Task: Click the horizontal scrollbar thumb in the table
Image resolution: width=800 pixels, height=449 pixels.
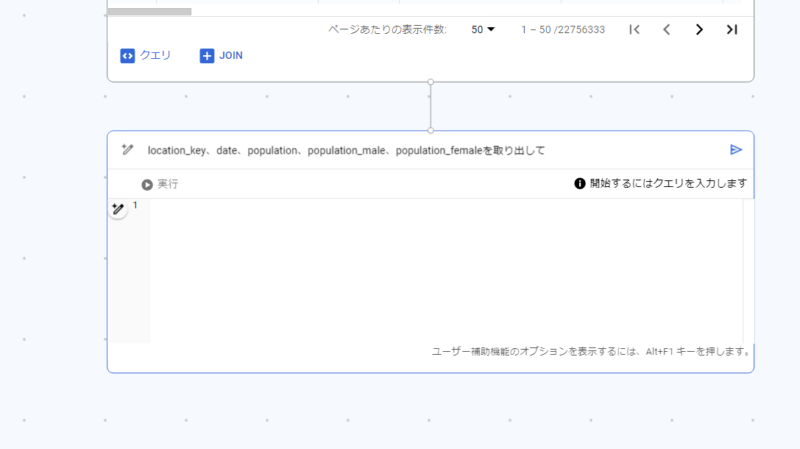Action: pos(149,11)
